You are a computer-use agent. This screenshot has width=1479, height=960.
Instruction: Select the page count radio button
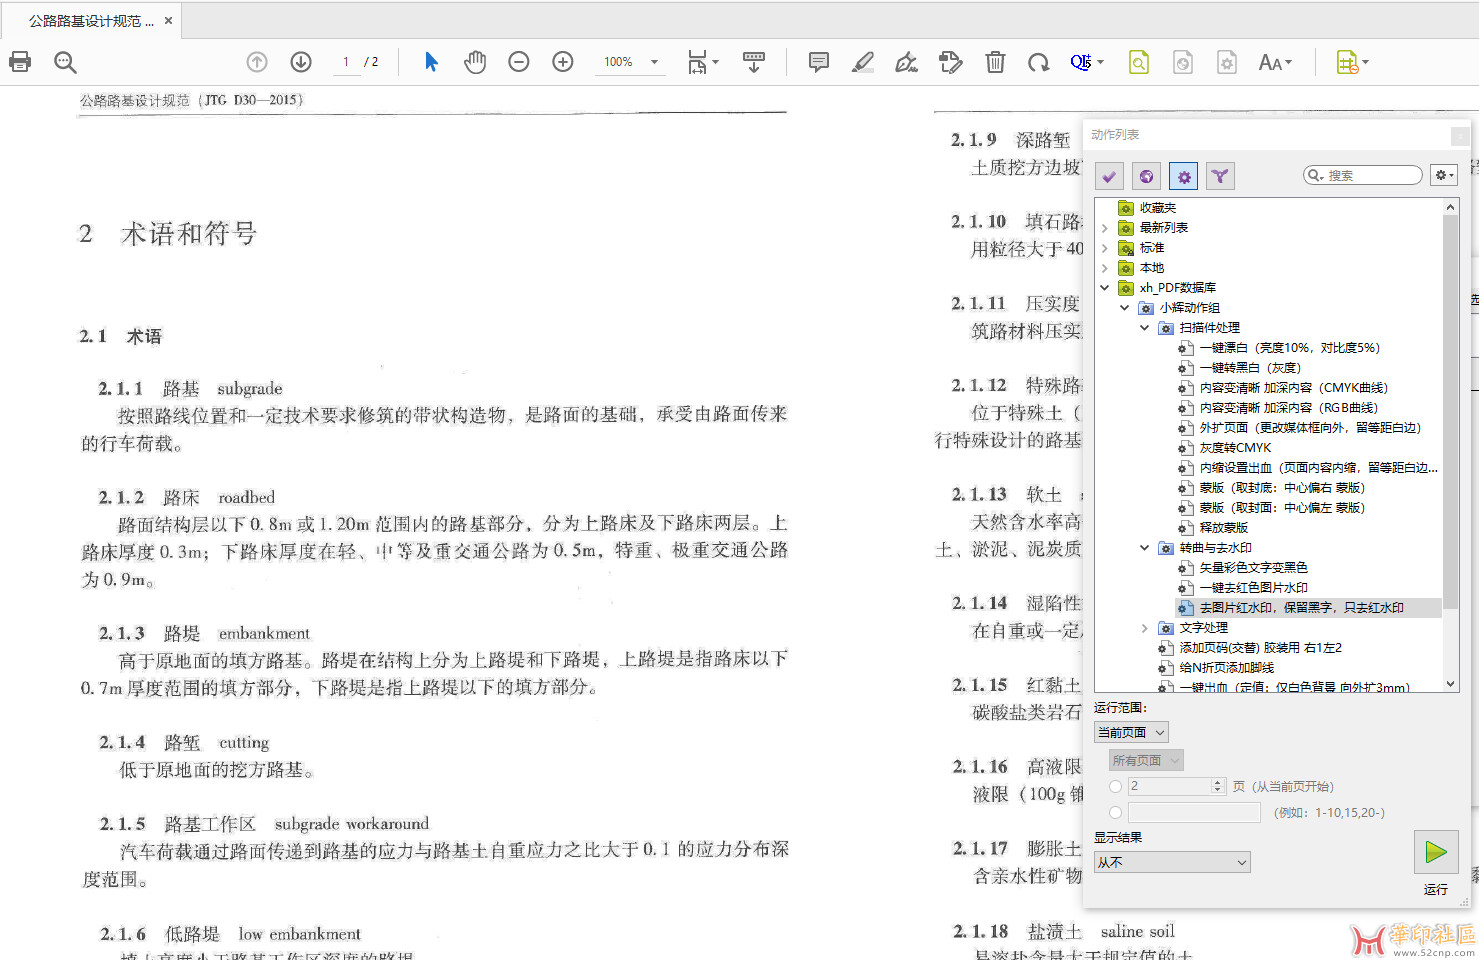click(1115, 787)
